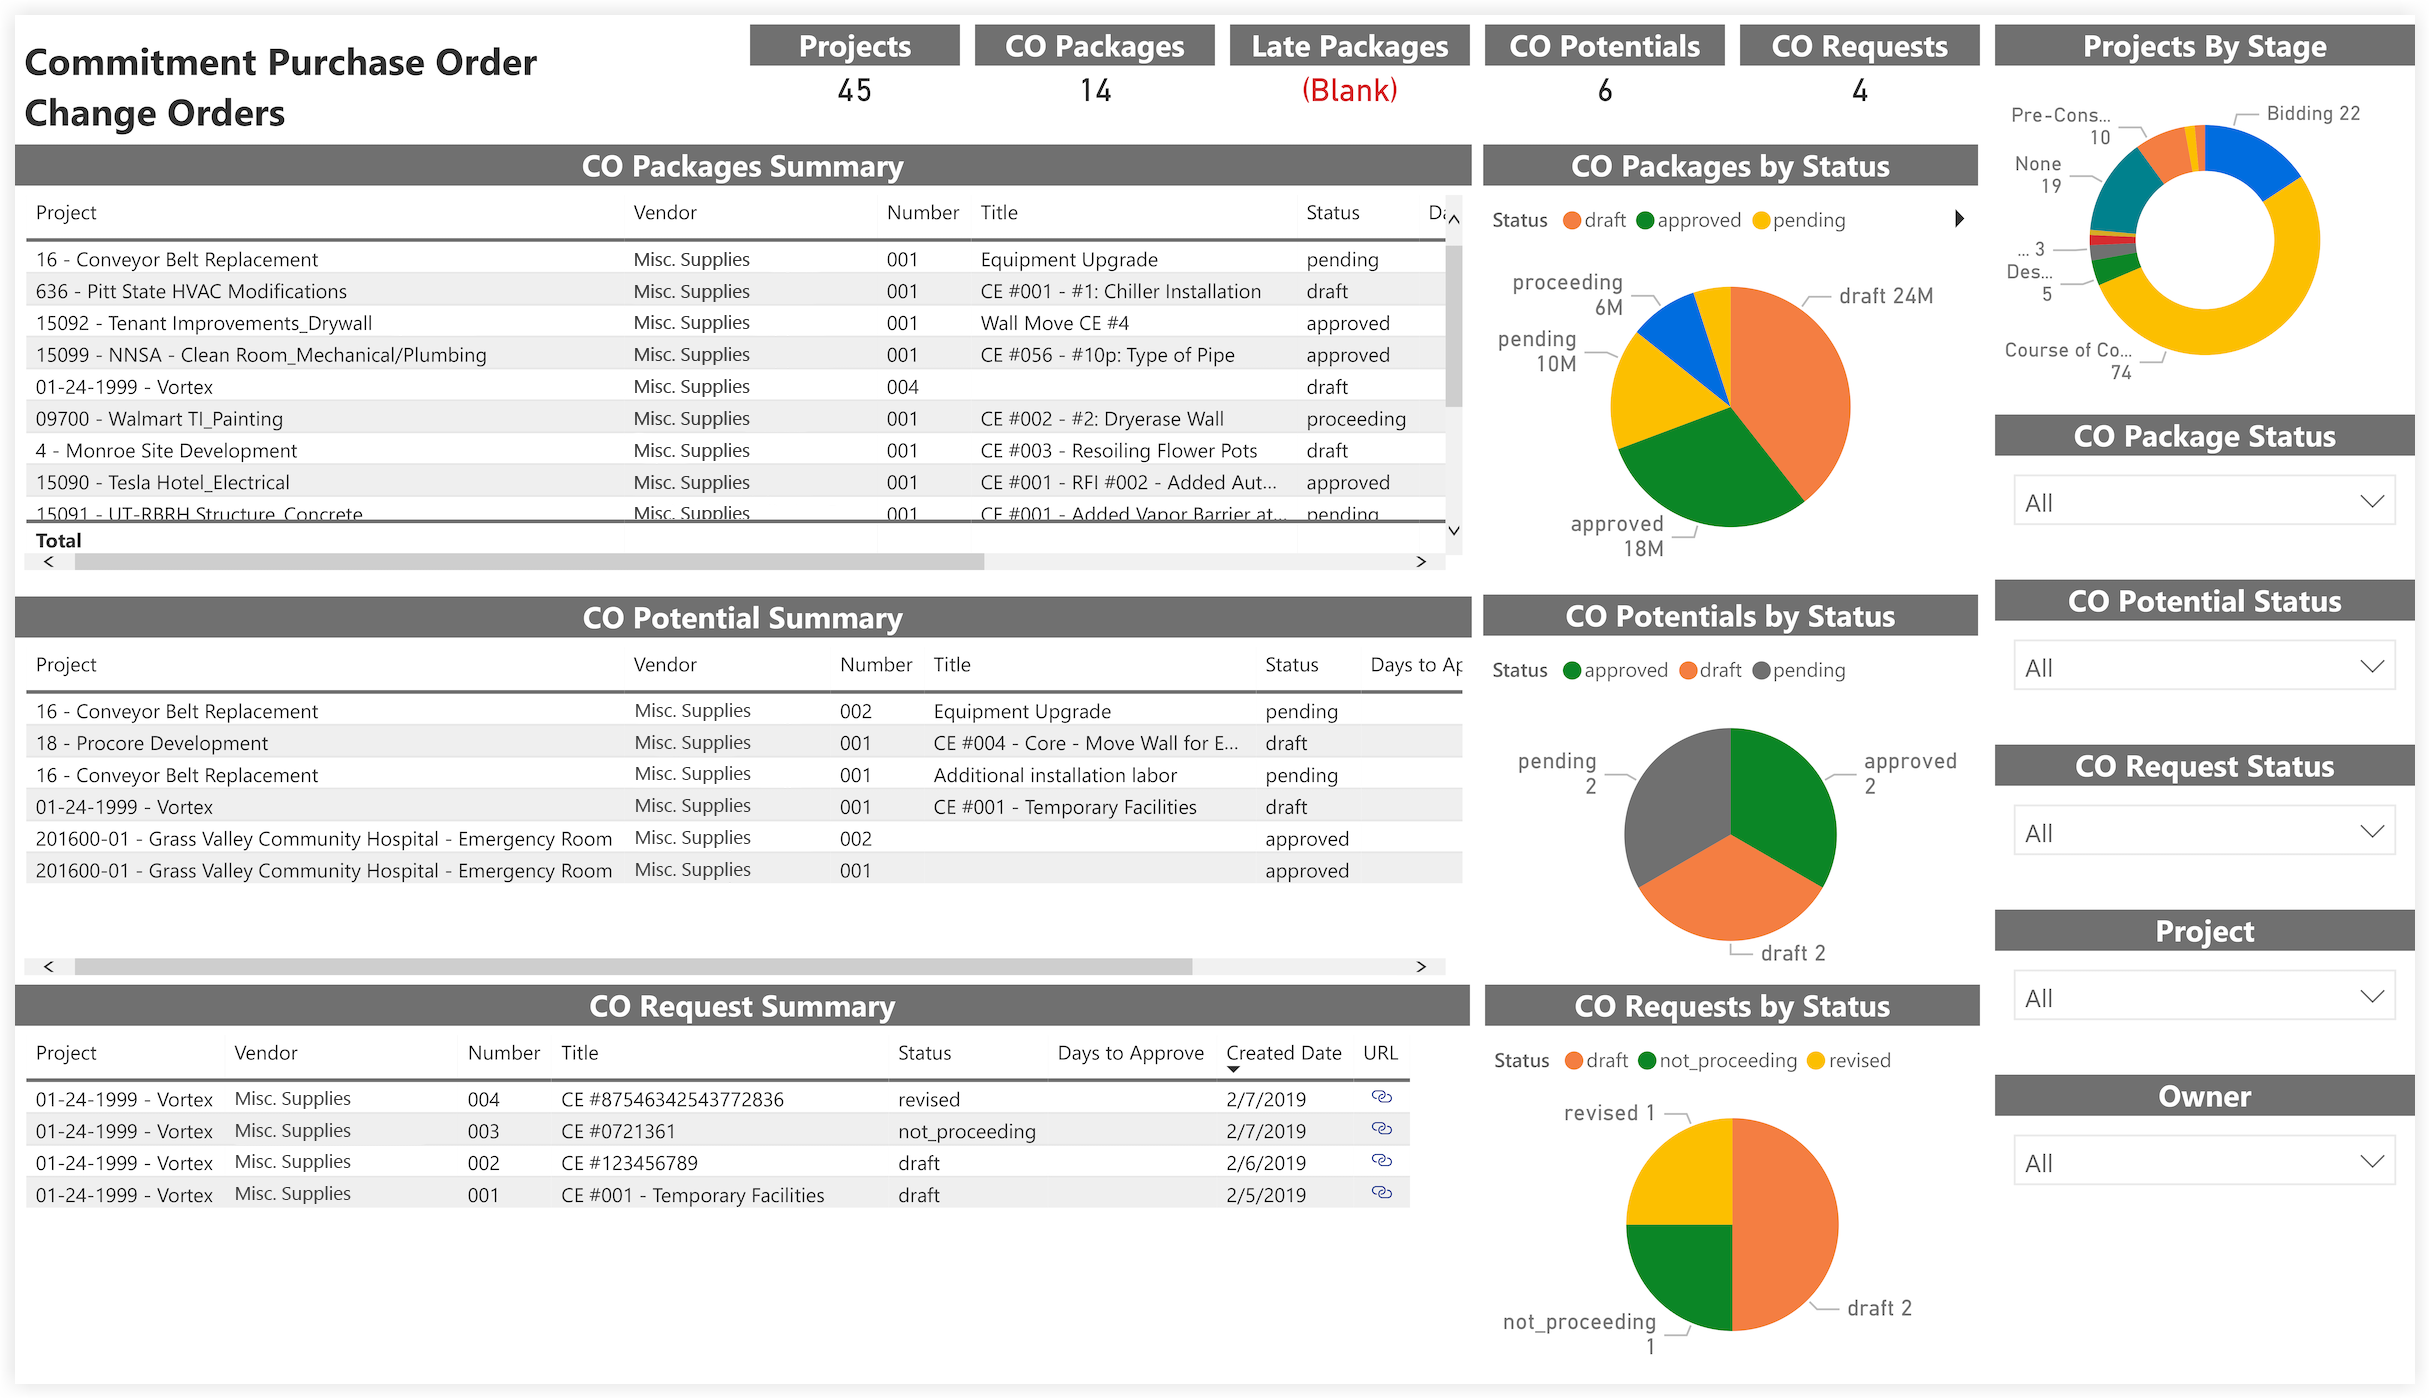Sort CO Request Summary by Days to Approve
The height and width of the screenshot is (1399, 2430).
pyautogui.click(x=1130, y=1052)
